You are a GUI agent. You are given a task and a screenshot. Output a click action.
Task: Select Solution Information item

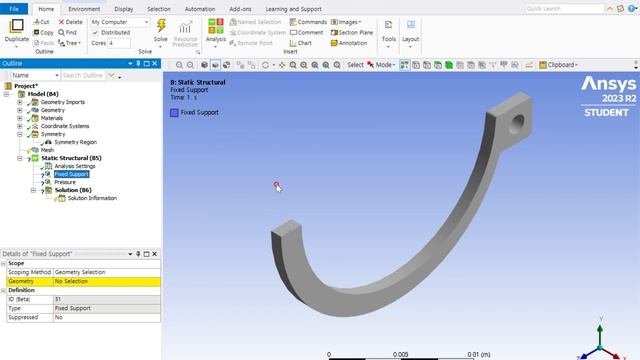[92, 198]
